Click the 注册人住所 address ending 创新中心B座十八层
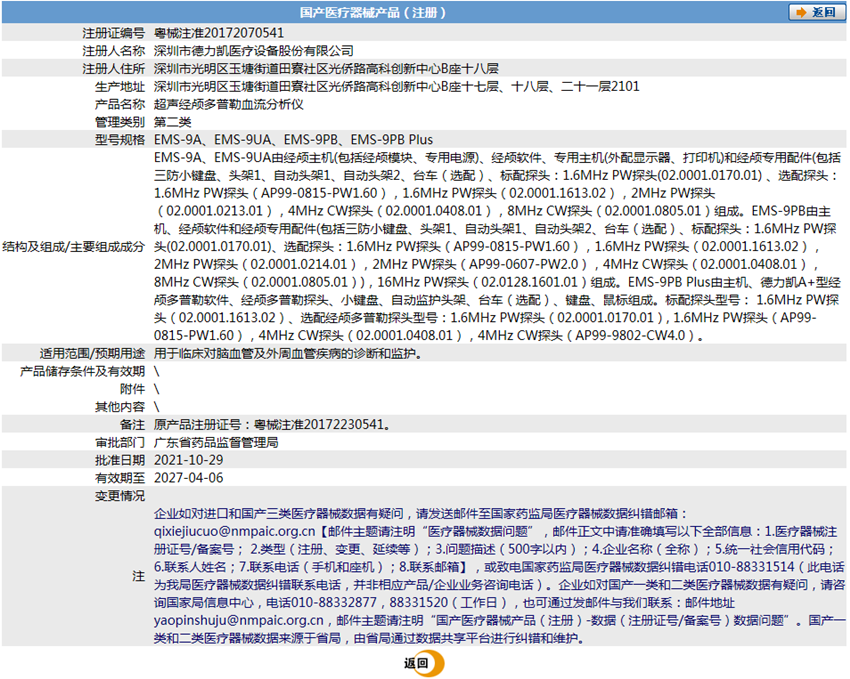 (x=326, y=69)
